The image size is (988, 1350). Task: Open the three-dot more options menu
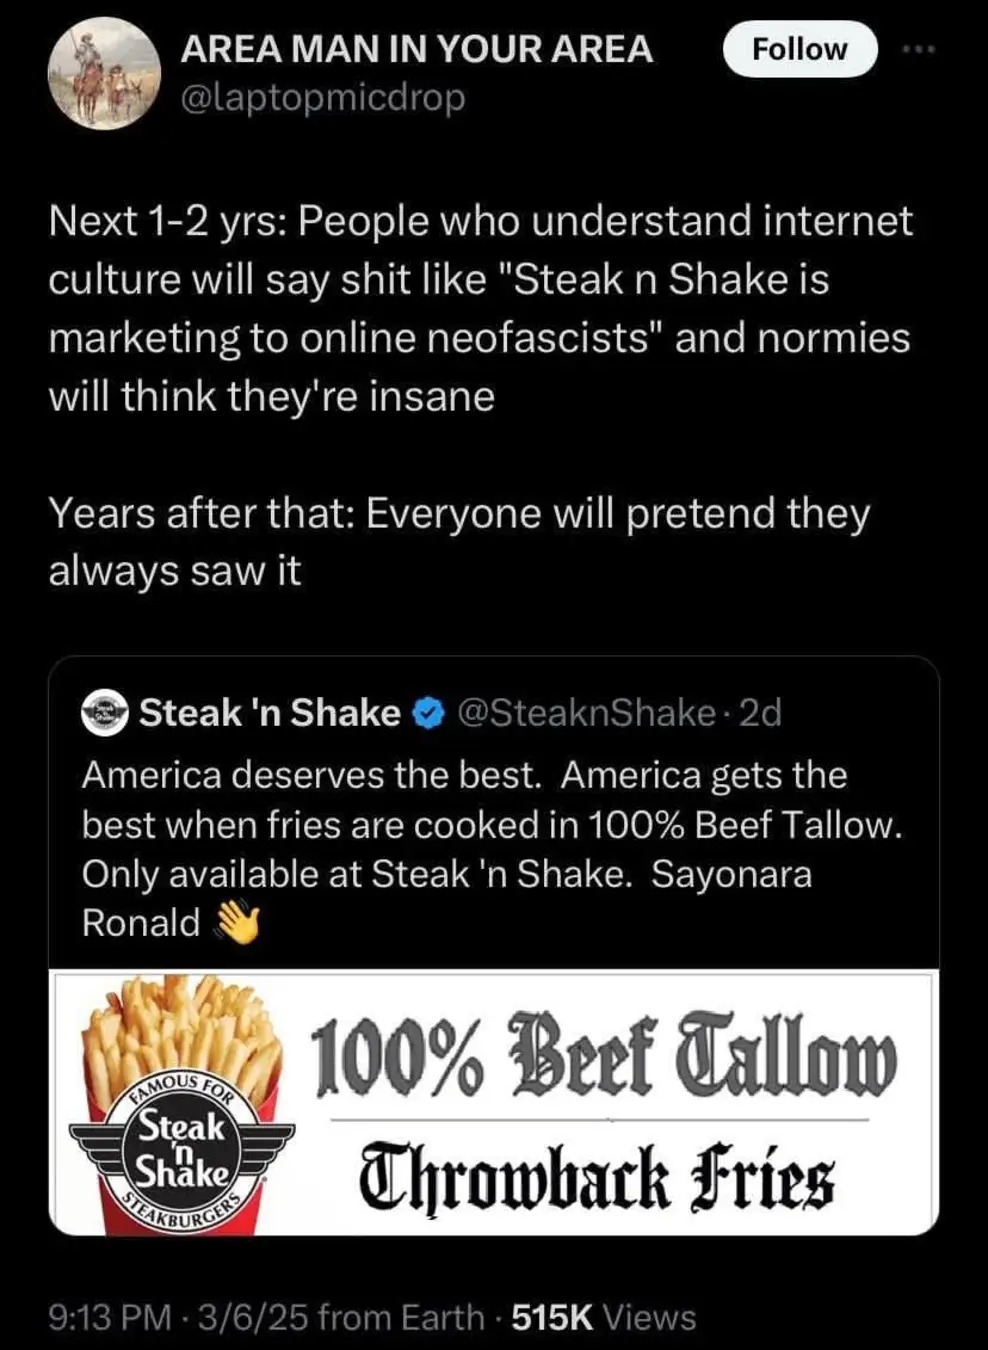pos(917,49)
